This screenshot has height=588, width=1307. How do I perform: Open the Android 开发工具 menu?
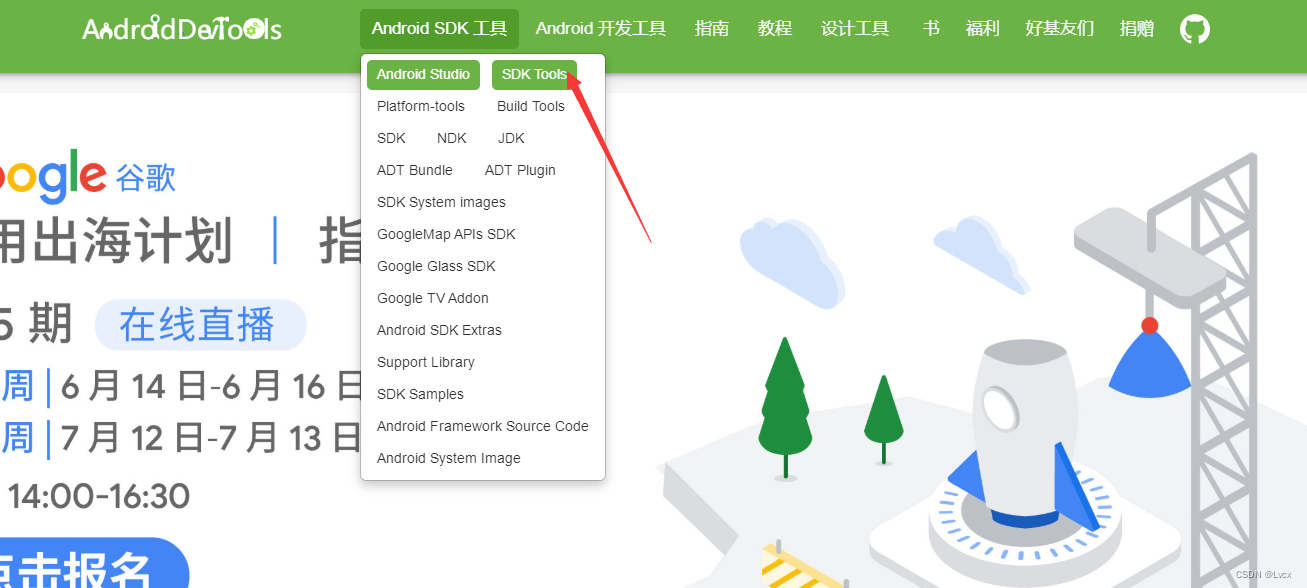[601, 29]
